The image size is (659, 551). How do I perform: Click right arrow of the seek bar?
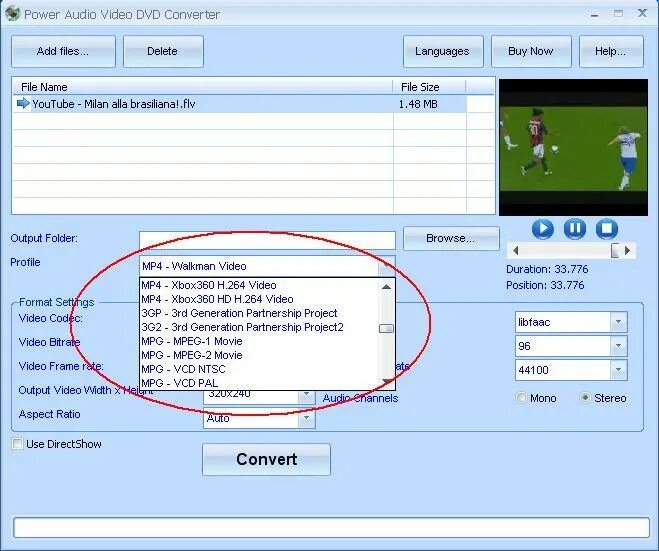[x=627, y=251]
